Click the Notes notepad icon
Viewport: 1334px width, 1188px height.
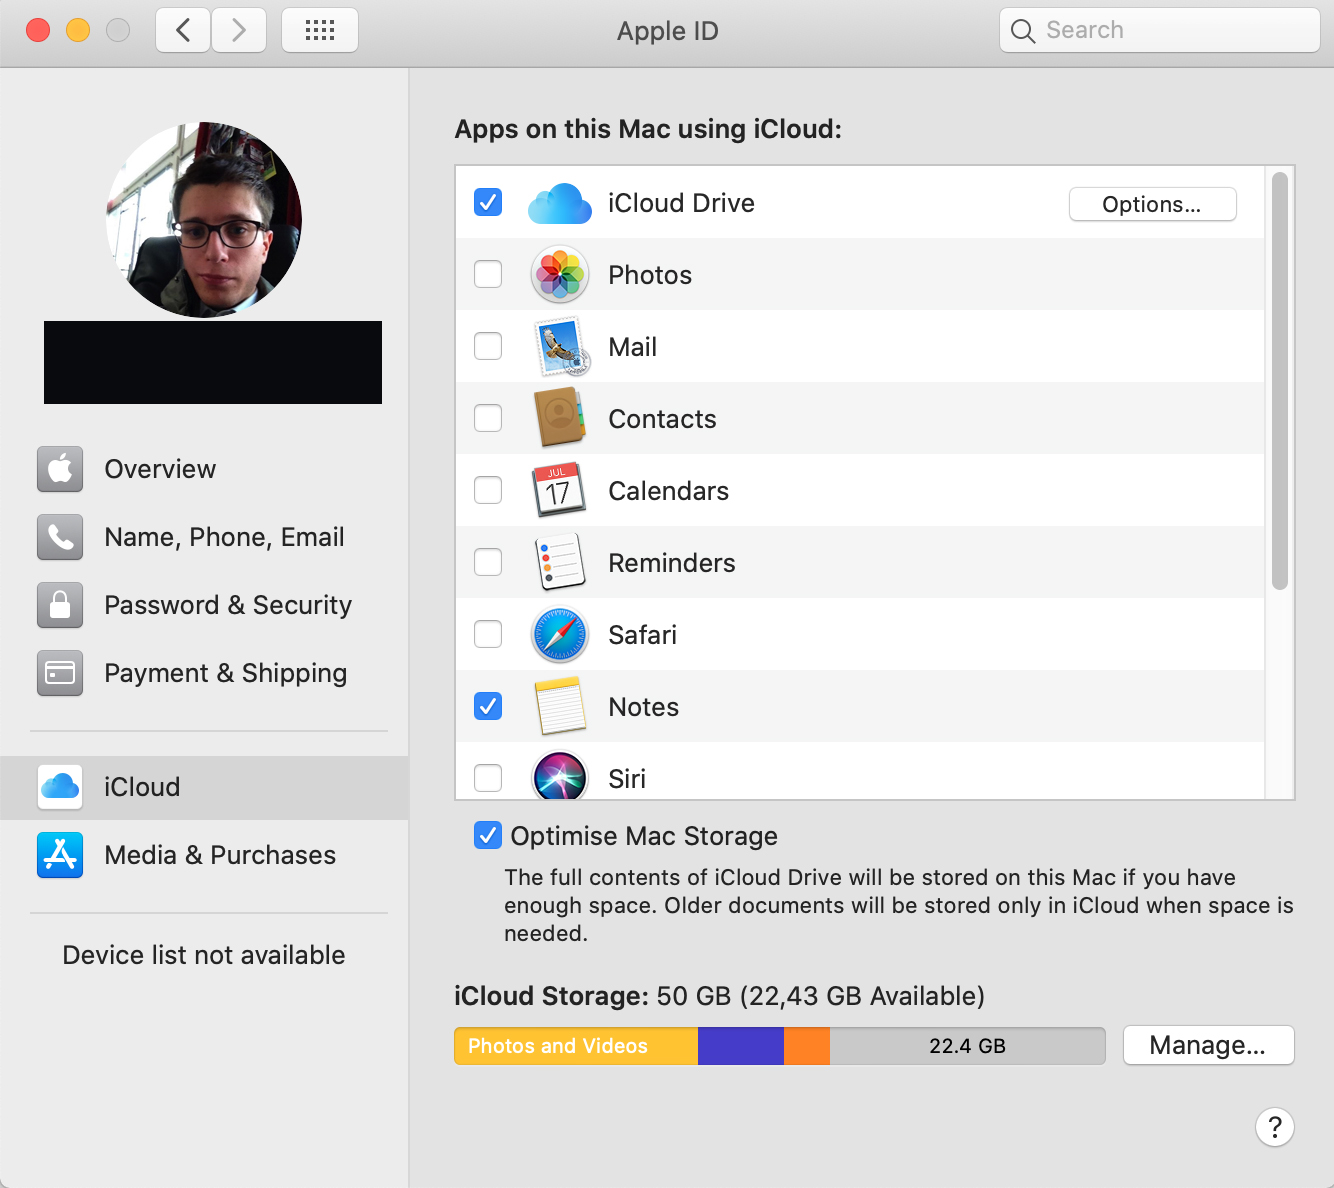click(x=560, y=706)
